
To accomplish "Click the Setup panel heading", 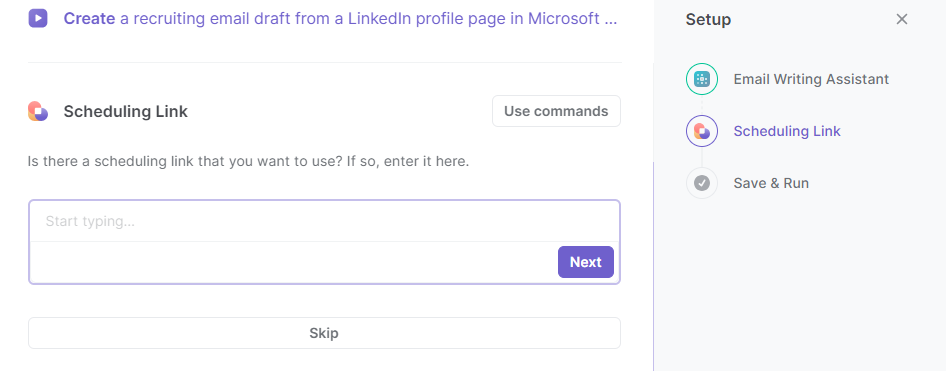I will 708,19.
